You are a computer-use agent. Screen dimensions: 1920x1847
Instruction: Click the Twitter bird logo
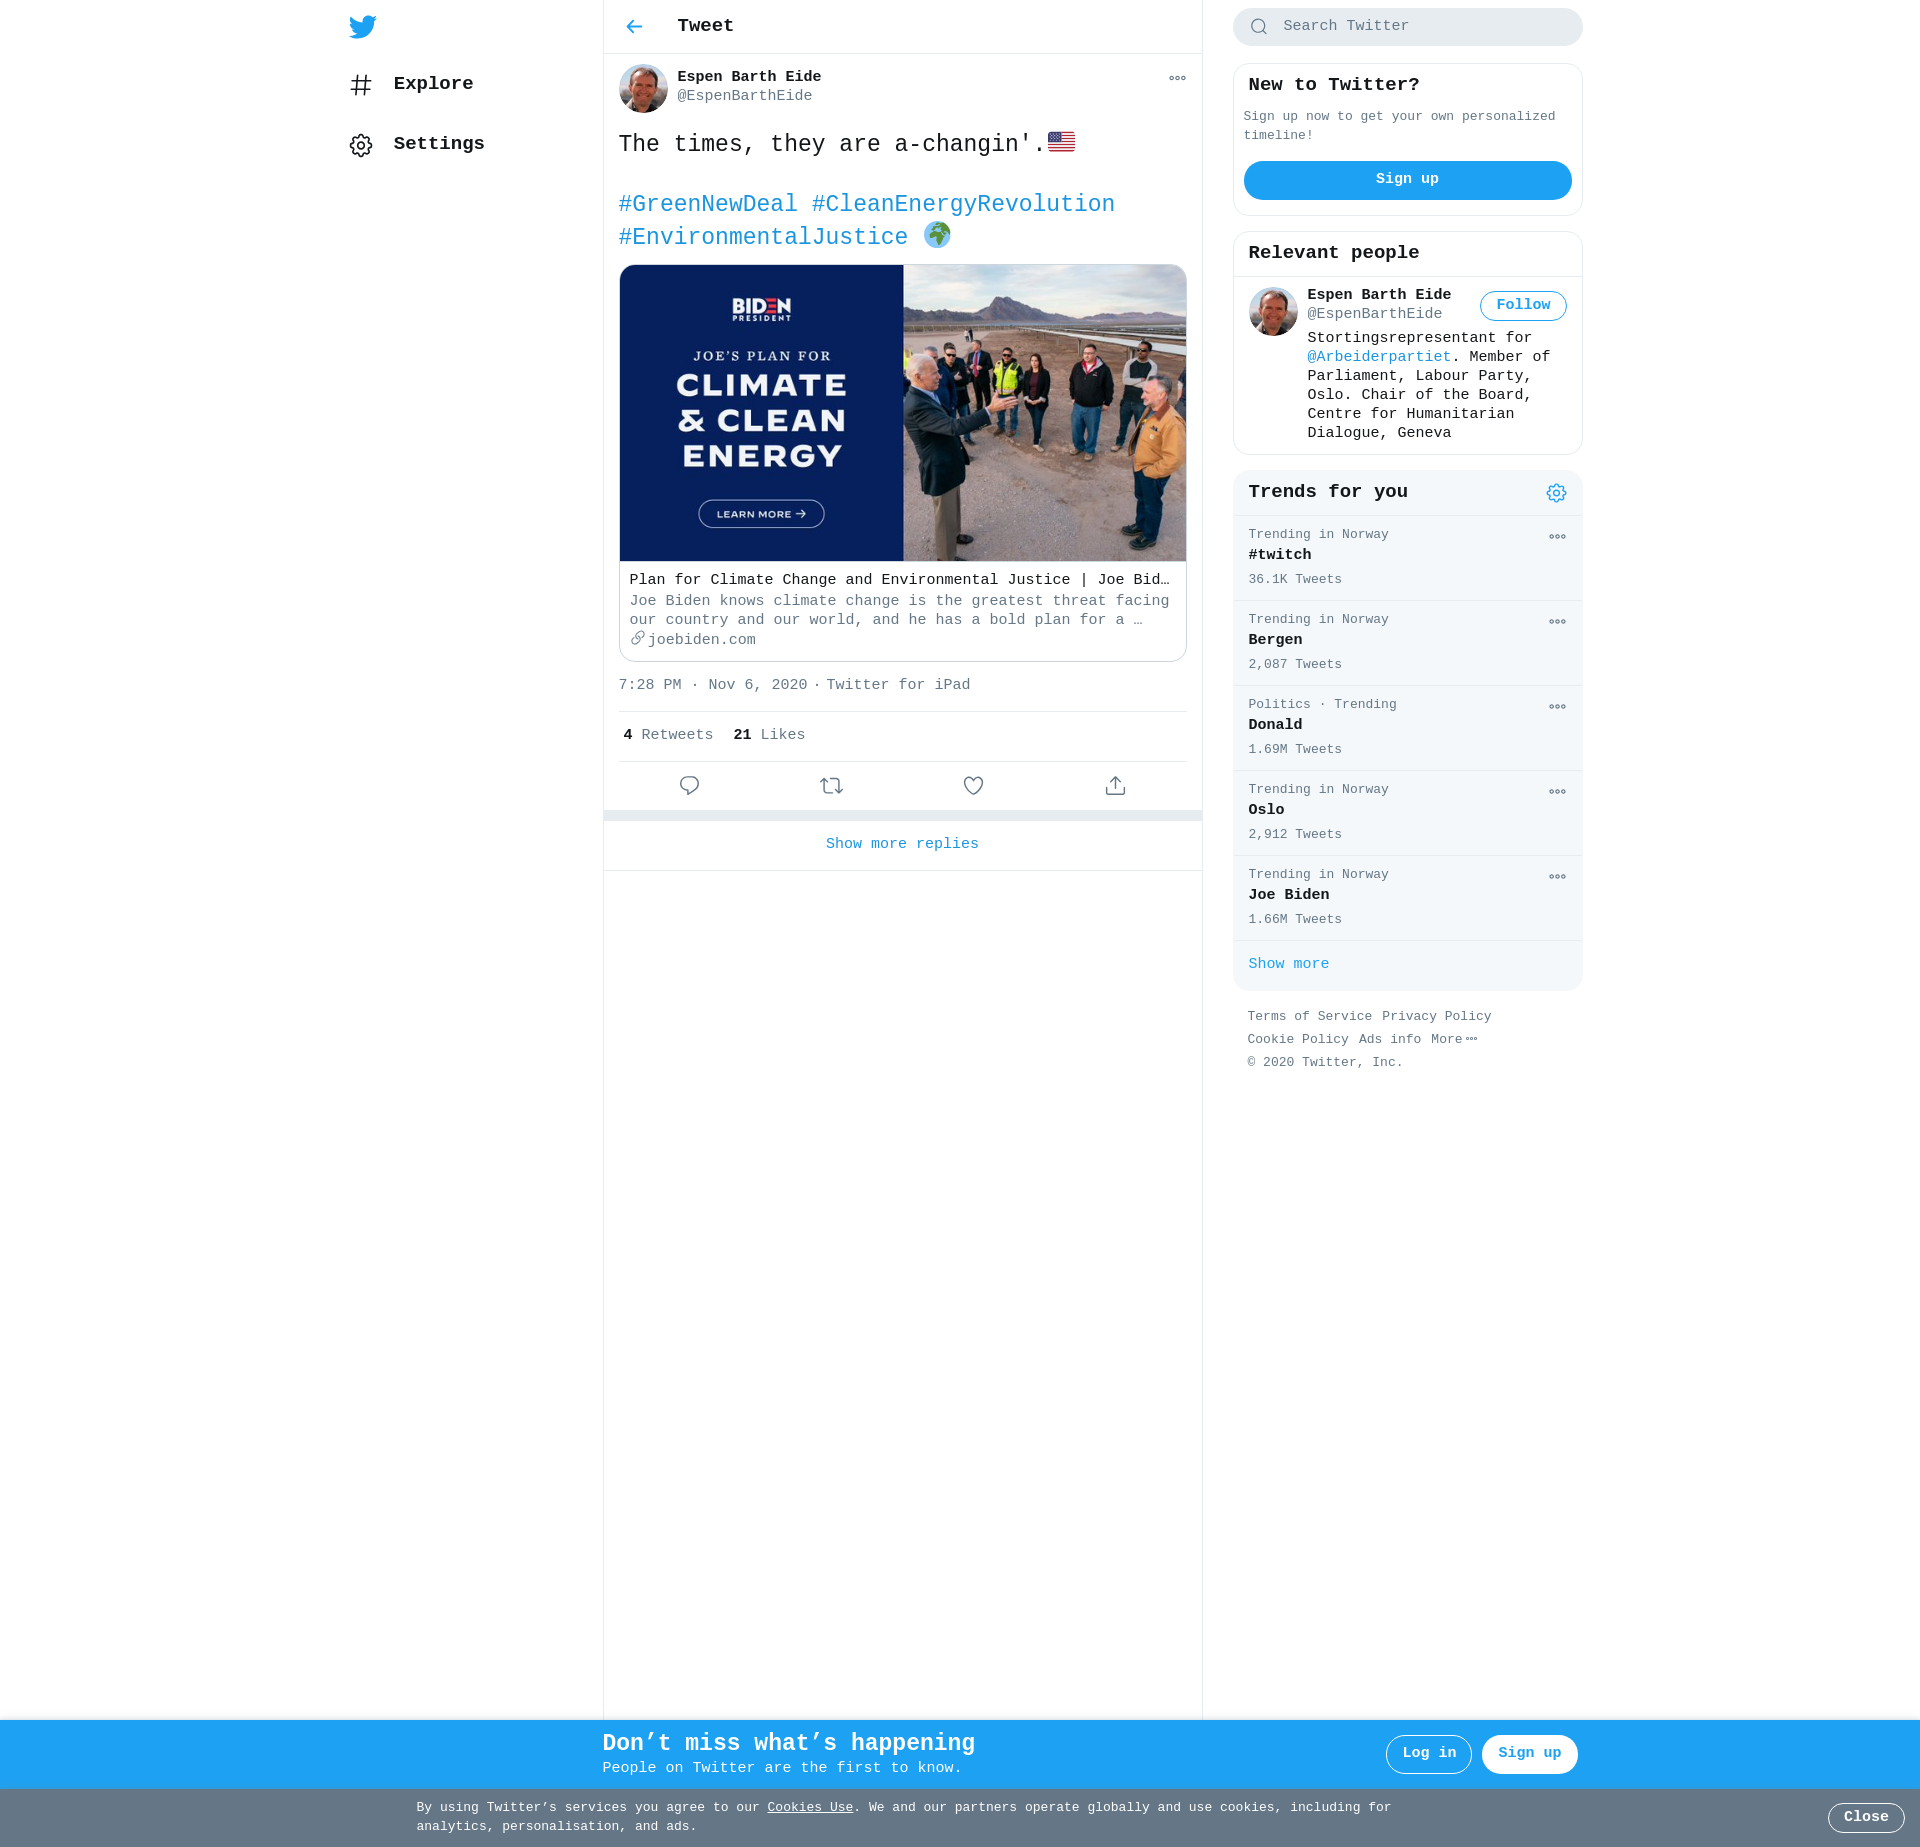click(x=363, y=27)
